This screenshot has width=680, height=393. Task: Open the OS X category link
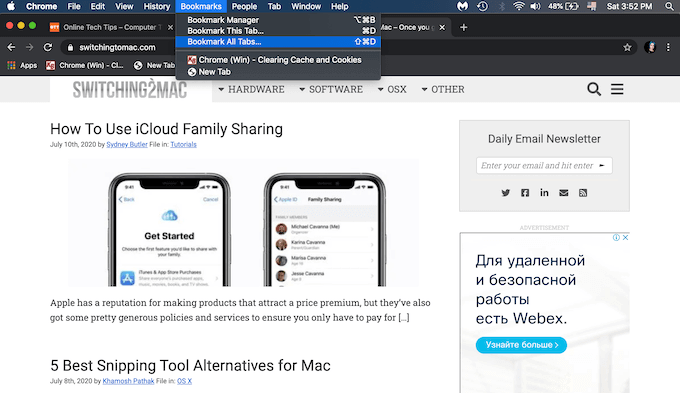tap(184, 381)
